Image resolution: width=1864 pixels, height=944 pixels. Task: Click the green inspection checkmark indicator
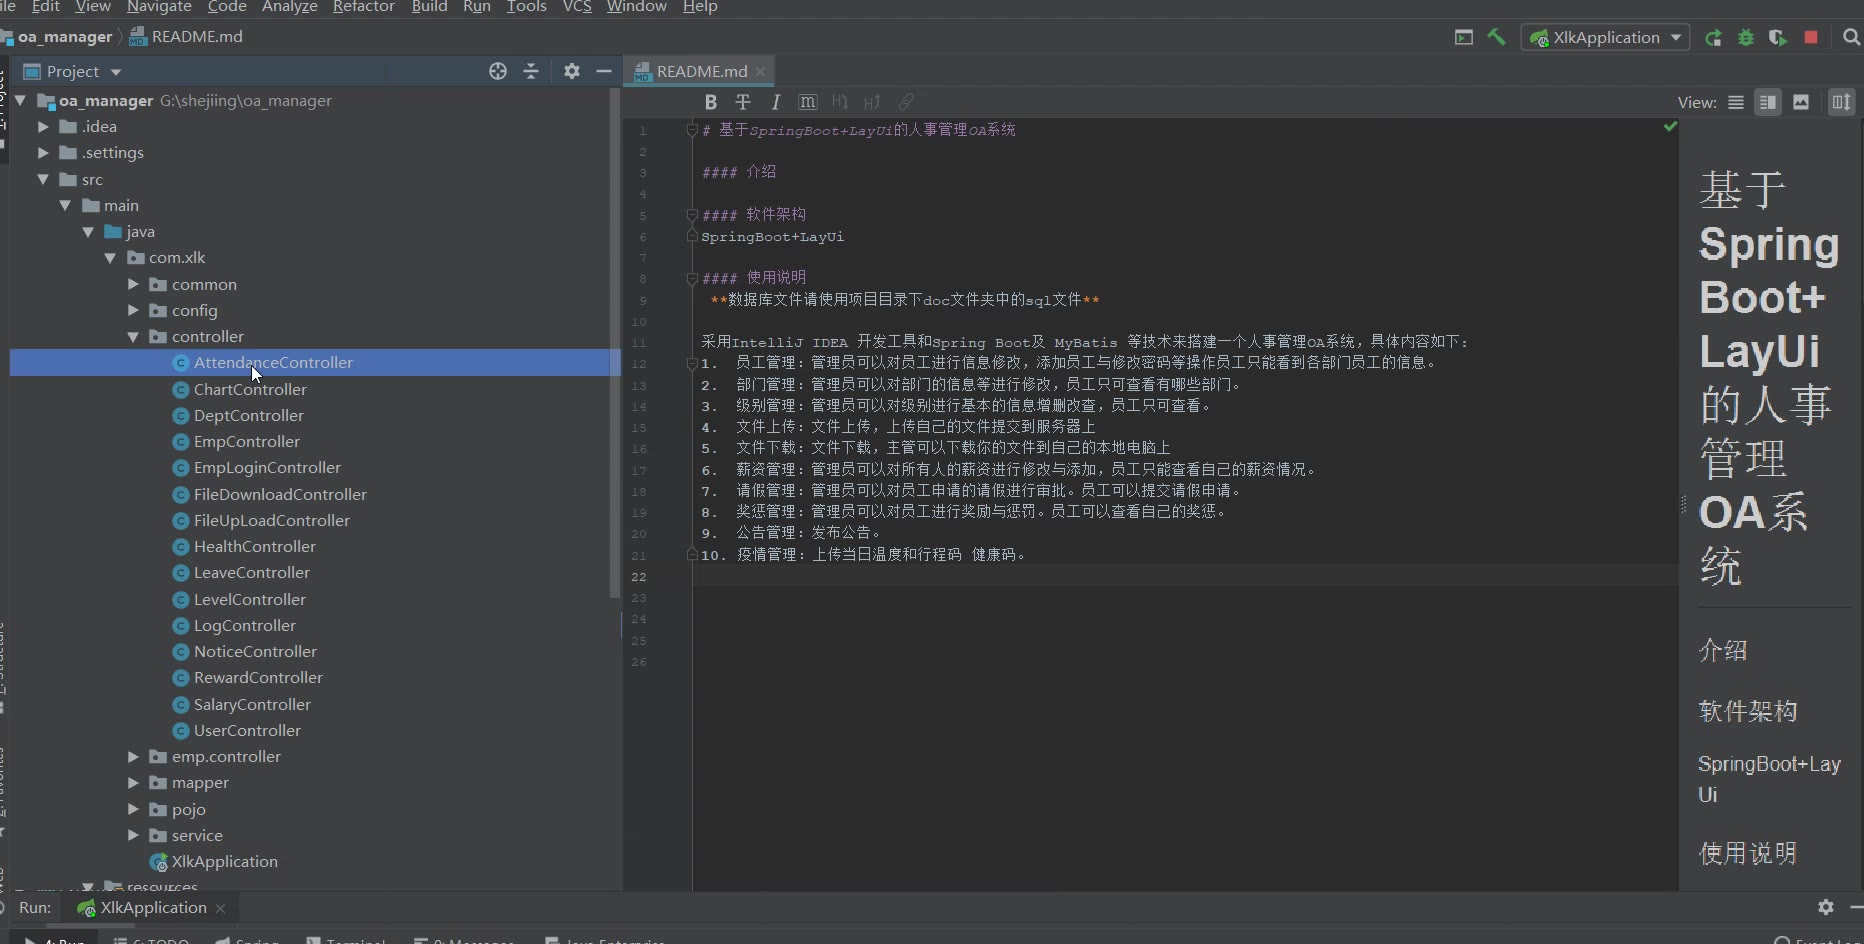[1670, 127]
